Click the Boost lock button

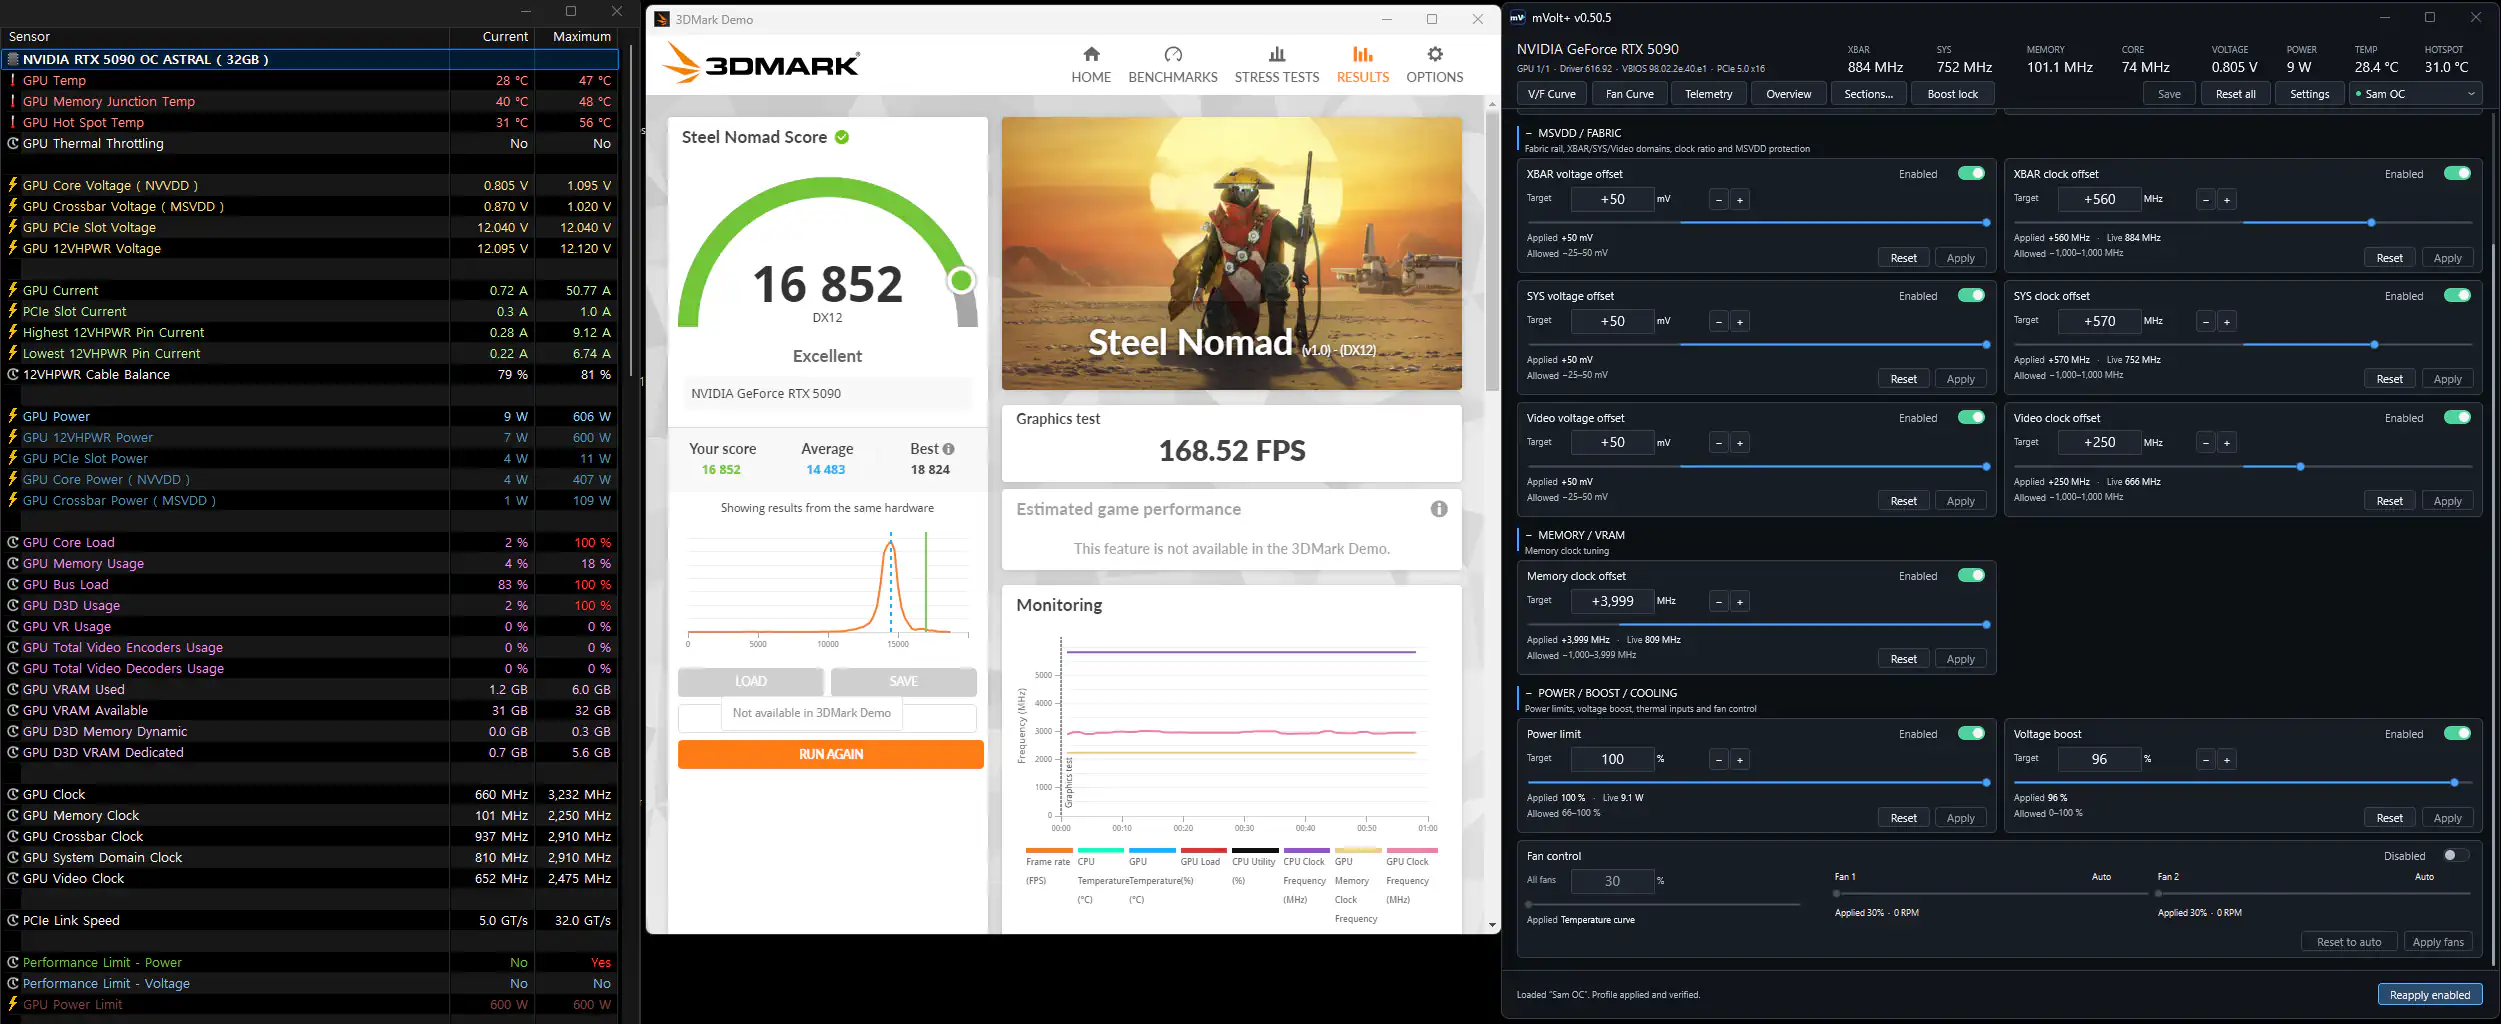(1952, 94)
